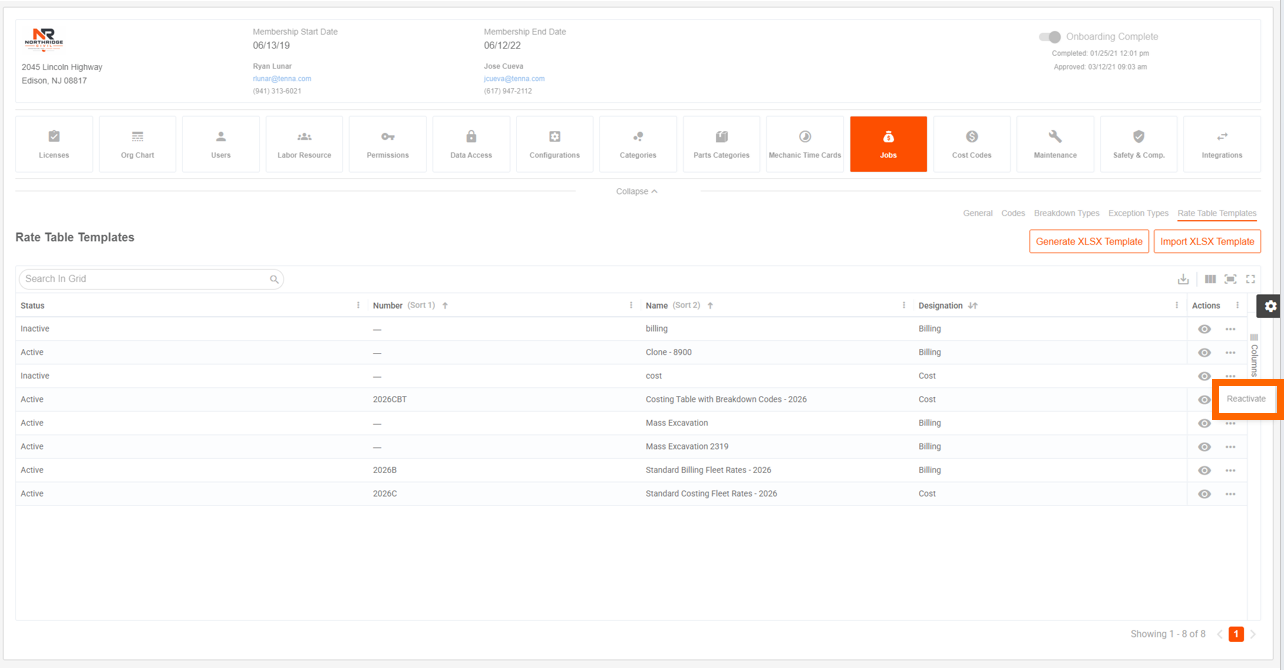
Task: Open the Mechanic Time Cards tile
Action: pyautogui.click(x=805, y=144)
